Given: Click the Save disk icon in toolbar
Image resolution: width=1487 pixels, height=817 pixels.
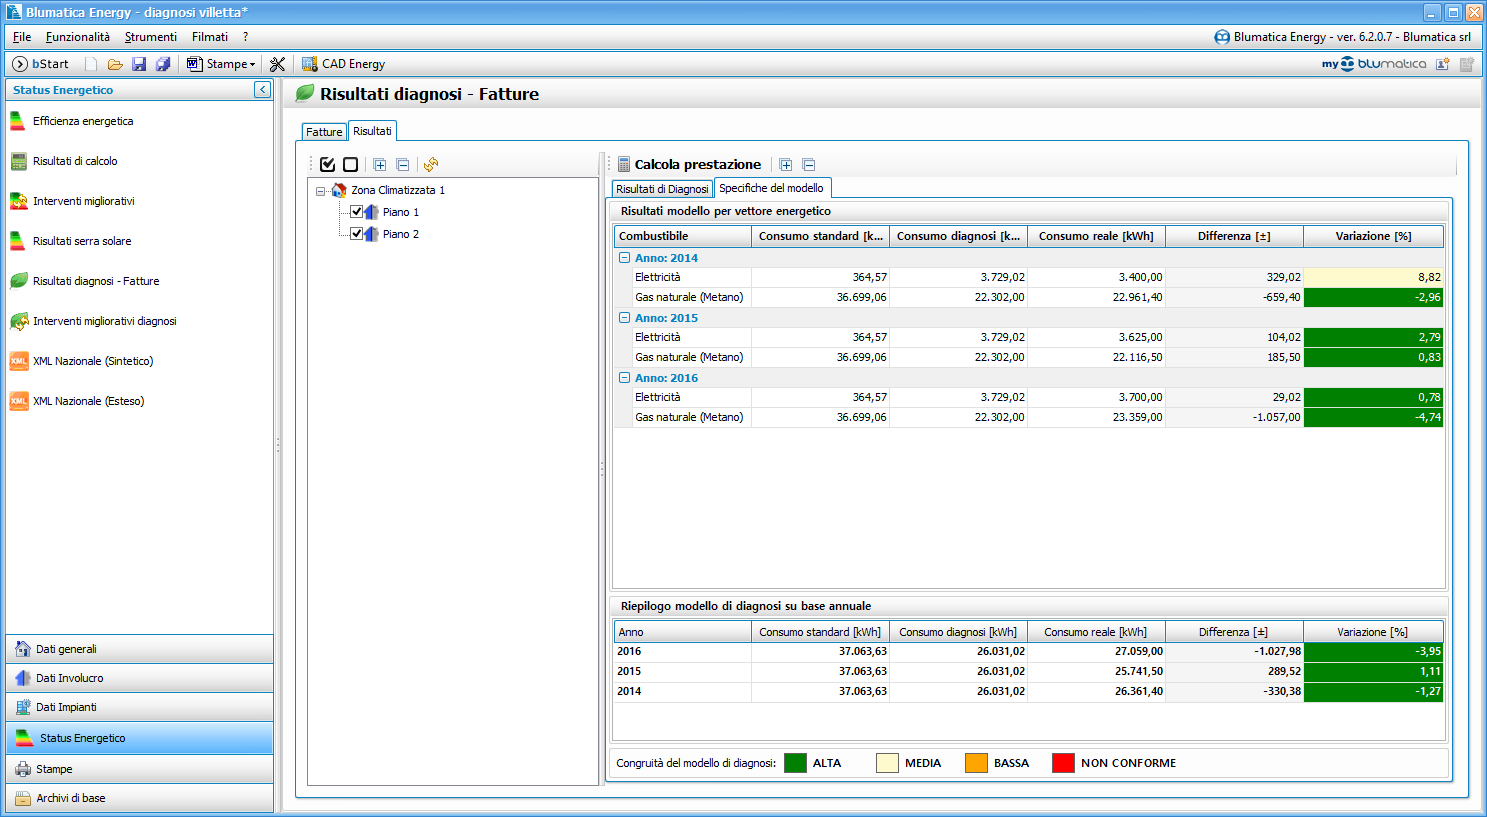Looking at the screenshot, I should pyautogui.click(x=139, y=64).
